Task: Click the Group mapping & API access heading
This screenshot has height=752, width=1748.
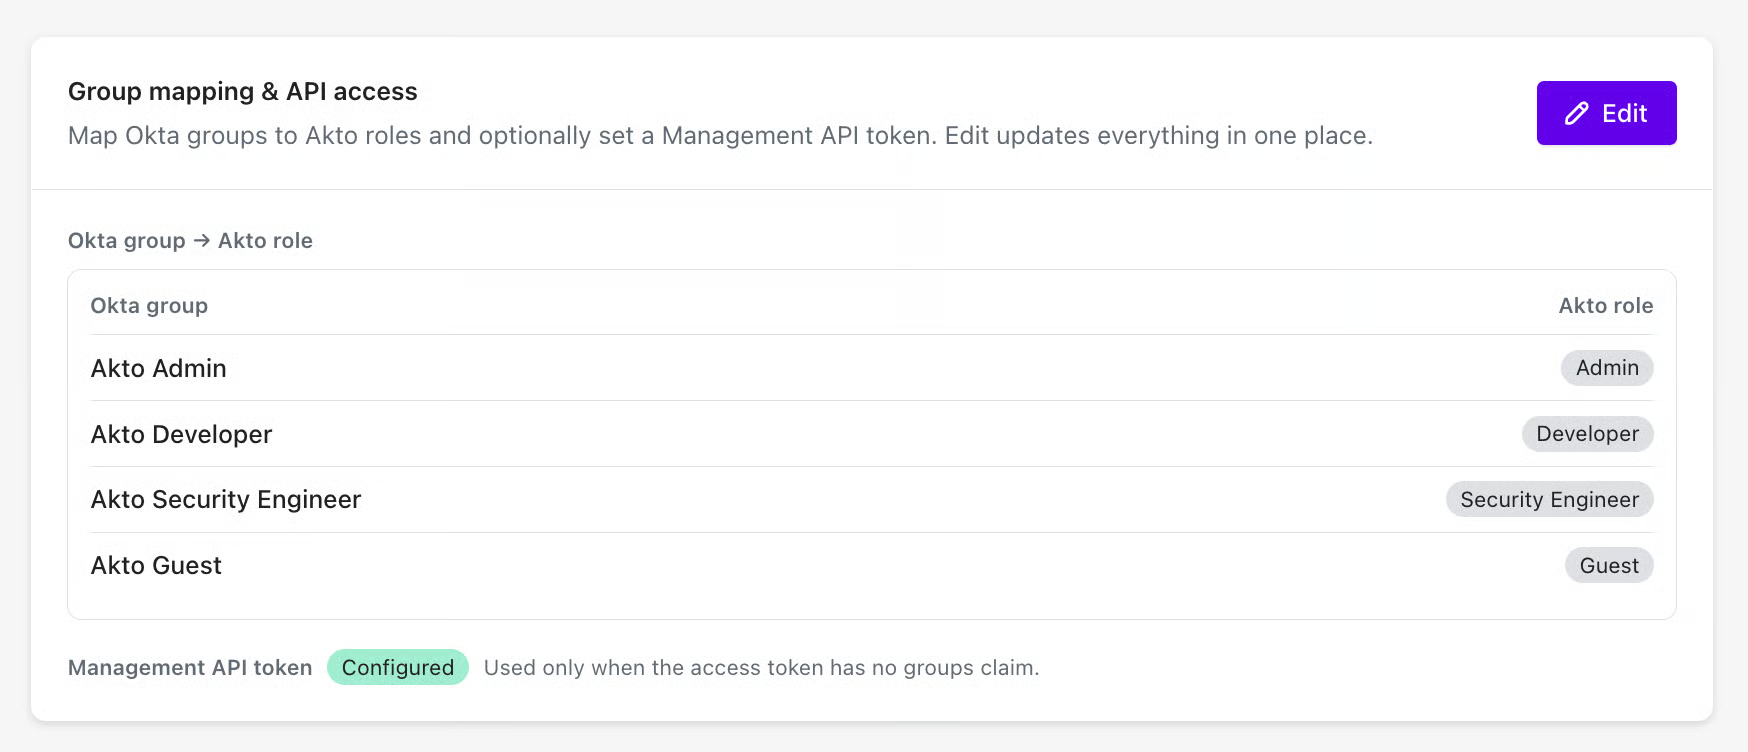Action: [243, 92]
